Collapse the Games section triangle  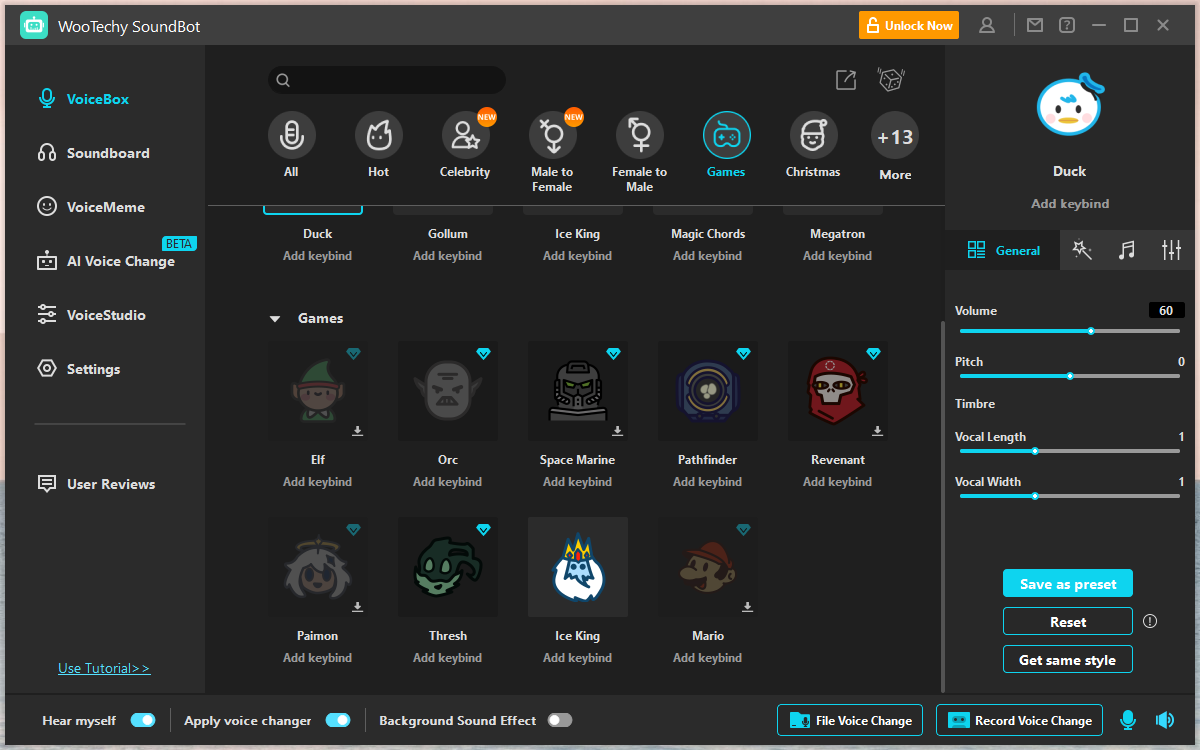click(274, 319)
